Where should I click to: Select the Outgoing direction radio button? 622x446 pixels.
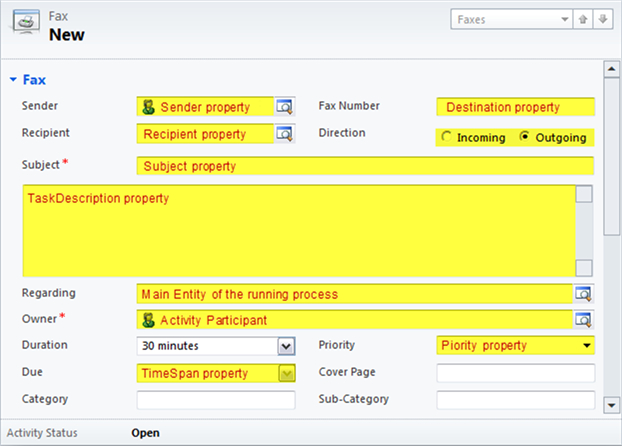526,138
